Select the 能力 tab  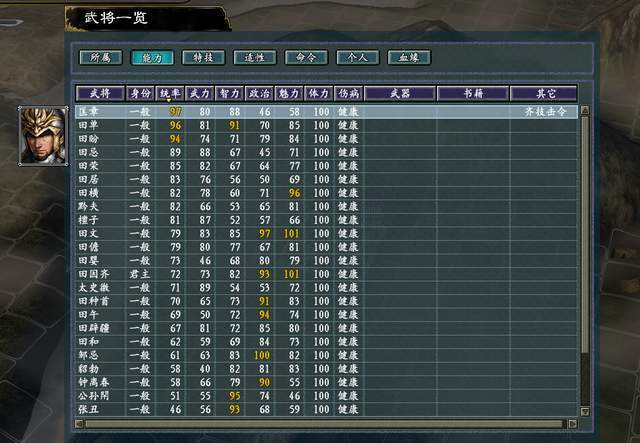tap(152, 58)
